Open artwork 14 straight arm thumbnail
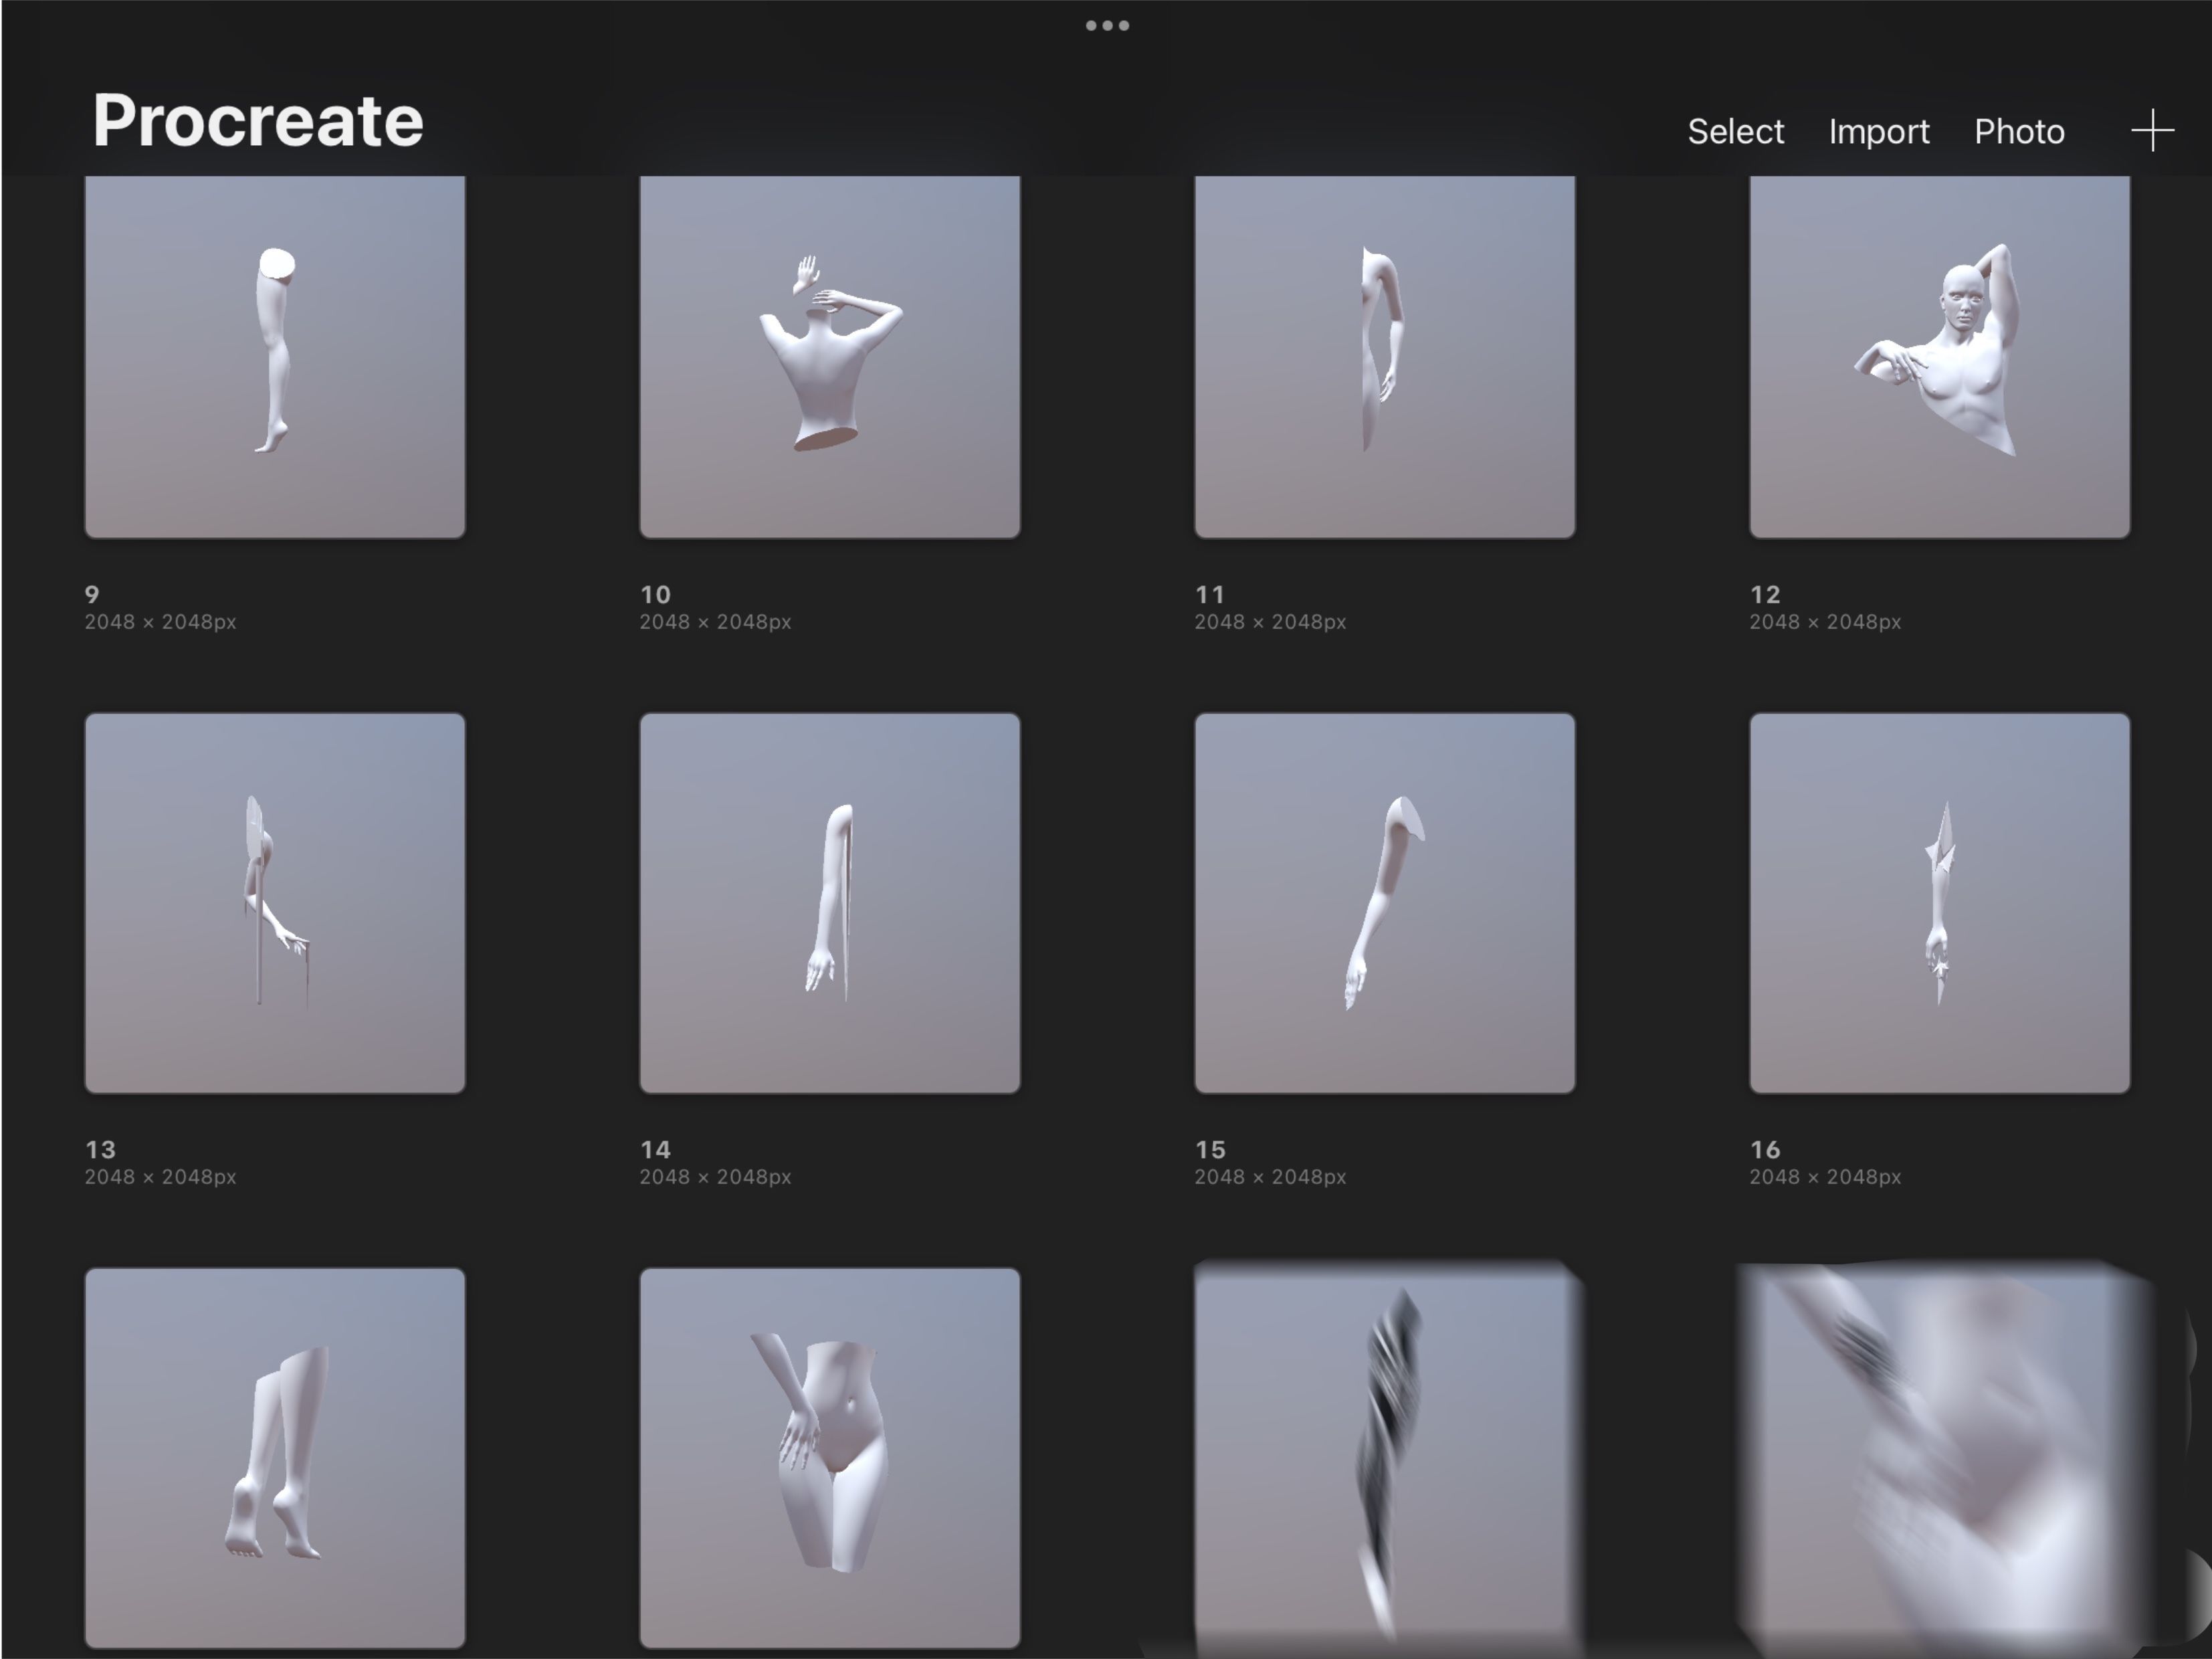Viewport: 2212px width, 1659px height. coord(829,902)
